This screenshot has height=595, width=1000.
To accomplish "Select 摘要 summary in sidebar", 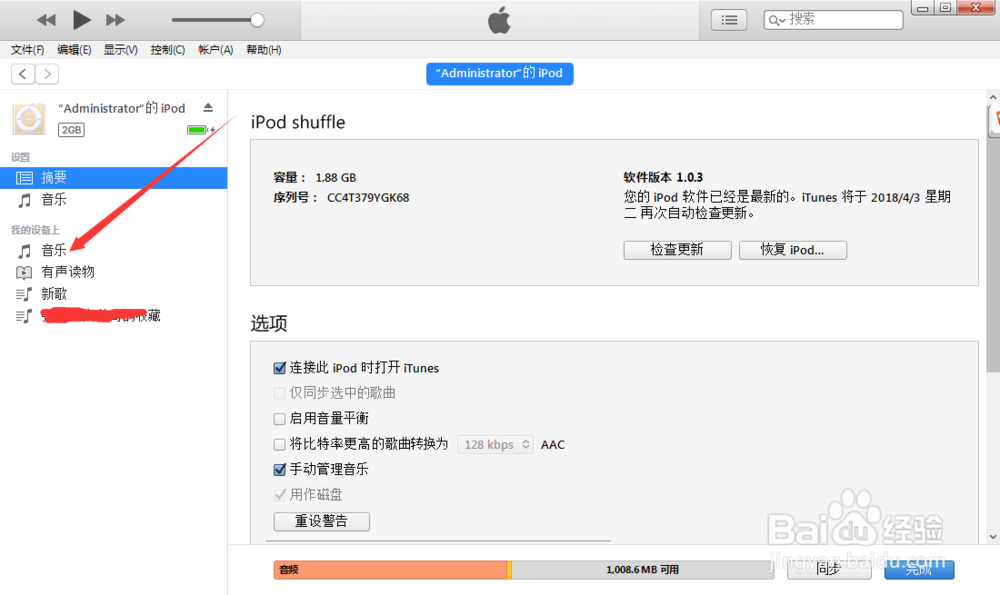I will [114, 178].
